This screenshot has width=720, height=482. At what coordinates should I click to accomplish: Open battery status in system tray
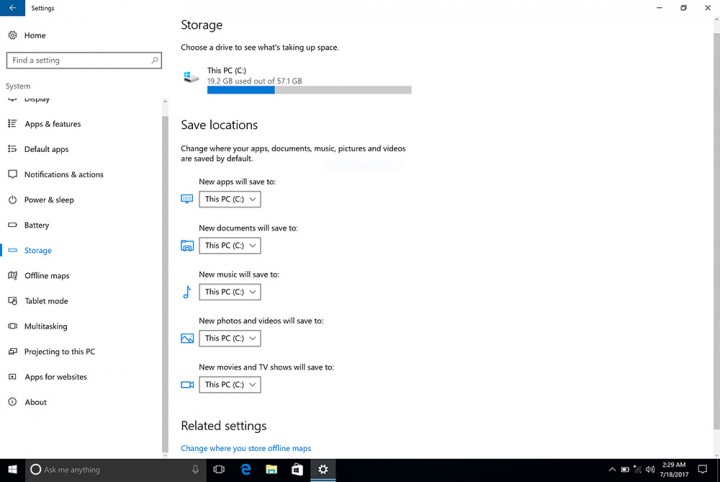tap(625, 469)
